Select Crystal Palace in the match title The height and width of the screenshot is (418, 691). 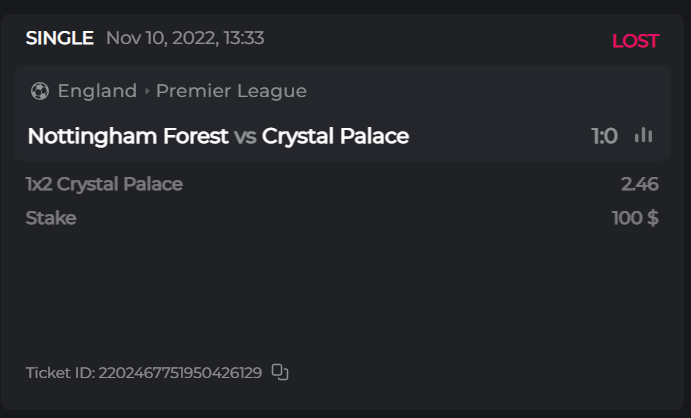(335, 136)
